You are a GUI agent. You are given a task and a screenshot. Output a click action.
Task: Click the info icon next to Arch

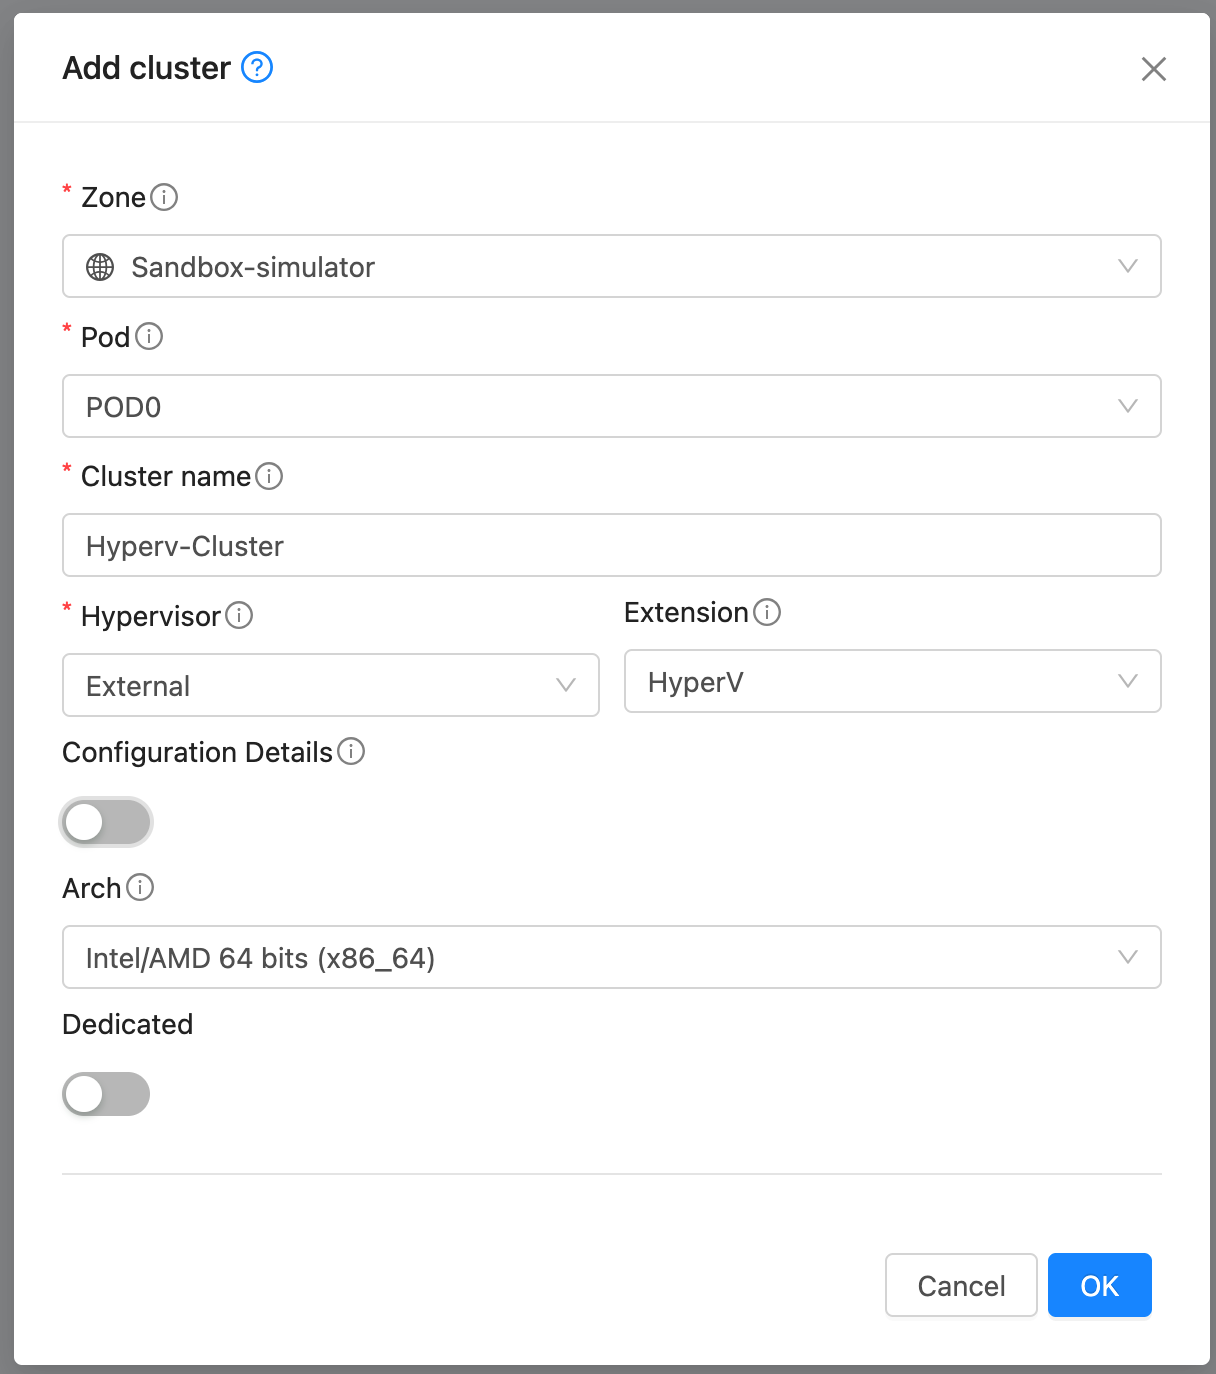click(140, 887)
